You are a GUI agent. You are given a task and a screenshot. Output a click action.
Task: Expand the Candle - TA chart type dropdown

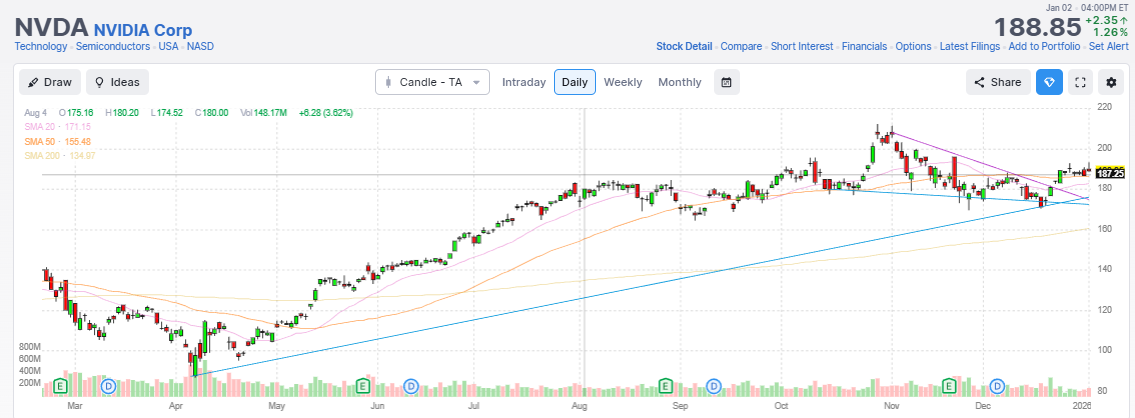point(432,82)
